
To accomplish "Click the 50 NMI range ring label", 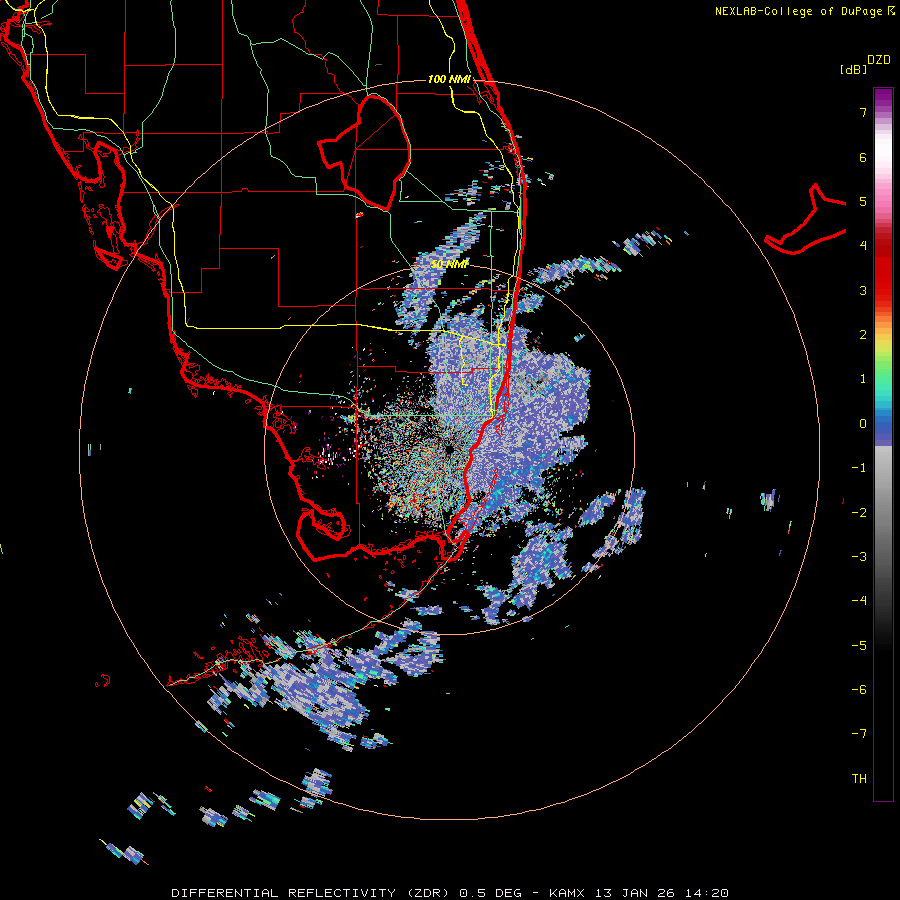I will [449, 265].
